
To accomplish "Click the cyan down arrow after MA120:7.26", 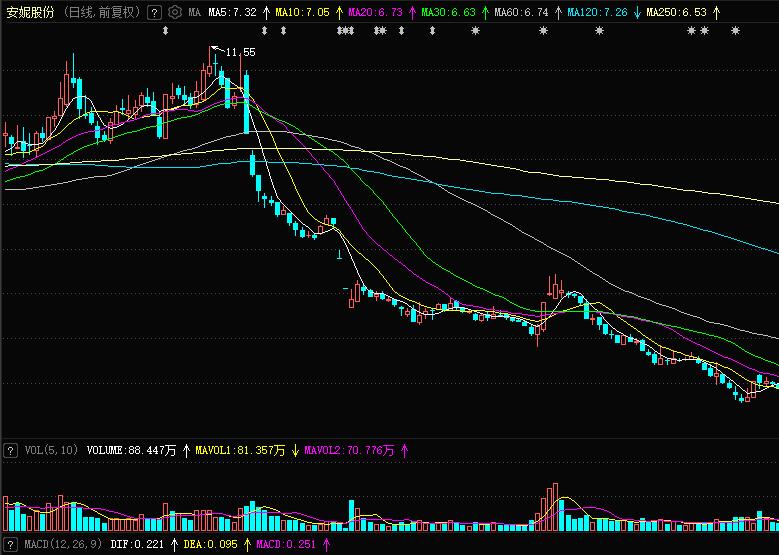I will [x=637, y=12].
